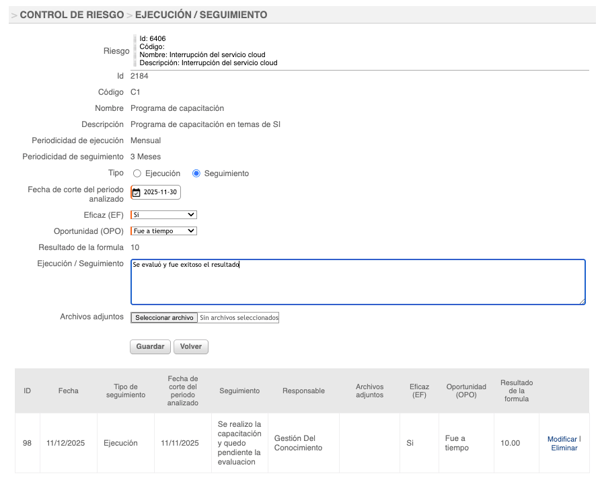Click 'Sin archivos seleccionados' text
The width and height of the screenshot is (600, 486).
click(x=239, y=318)
